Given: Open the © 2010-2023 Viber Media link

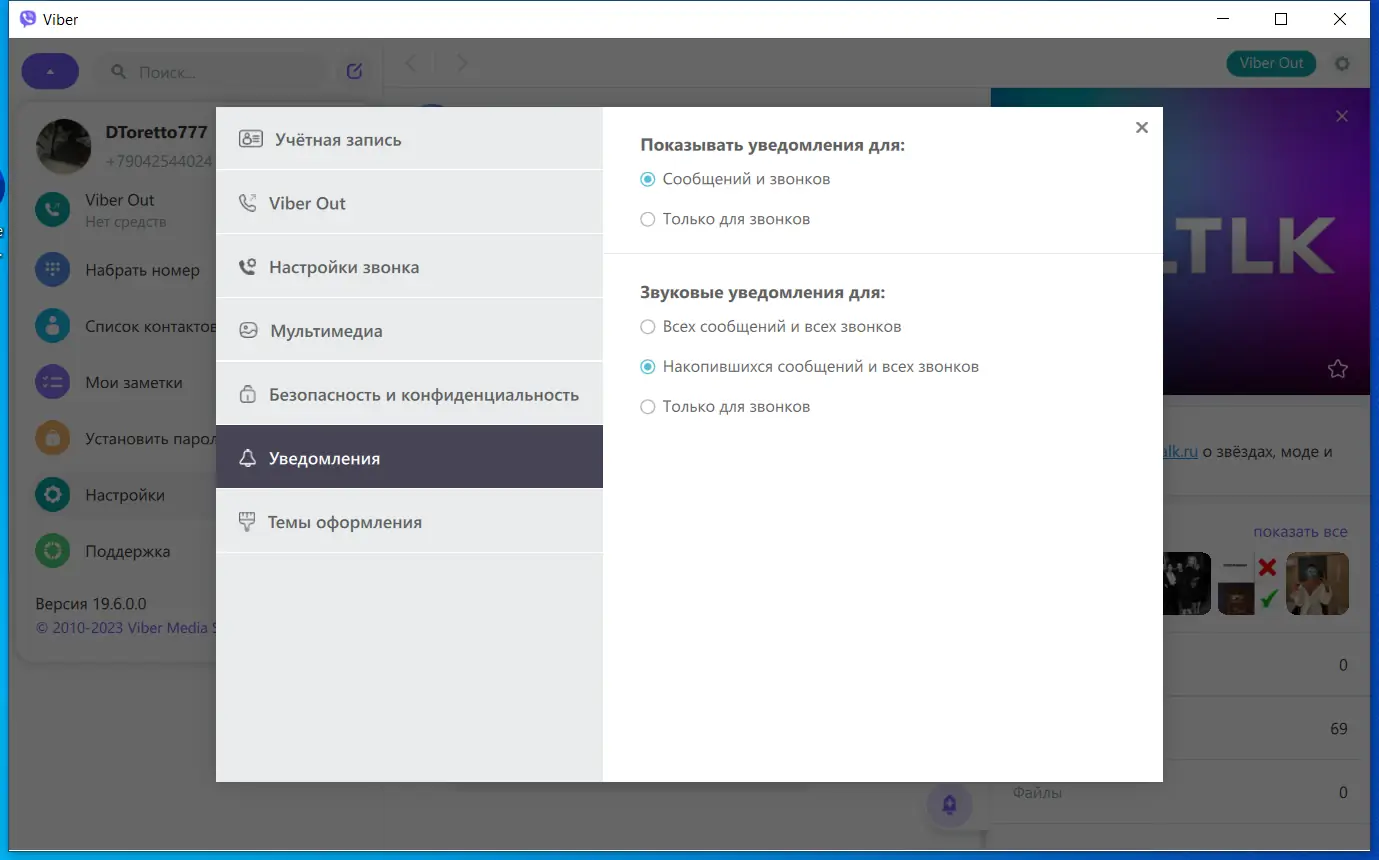Looking at the screenshot, I should (125, 628).
